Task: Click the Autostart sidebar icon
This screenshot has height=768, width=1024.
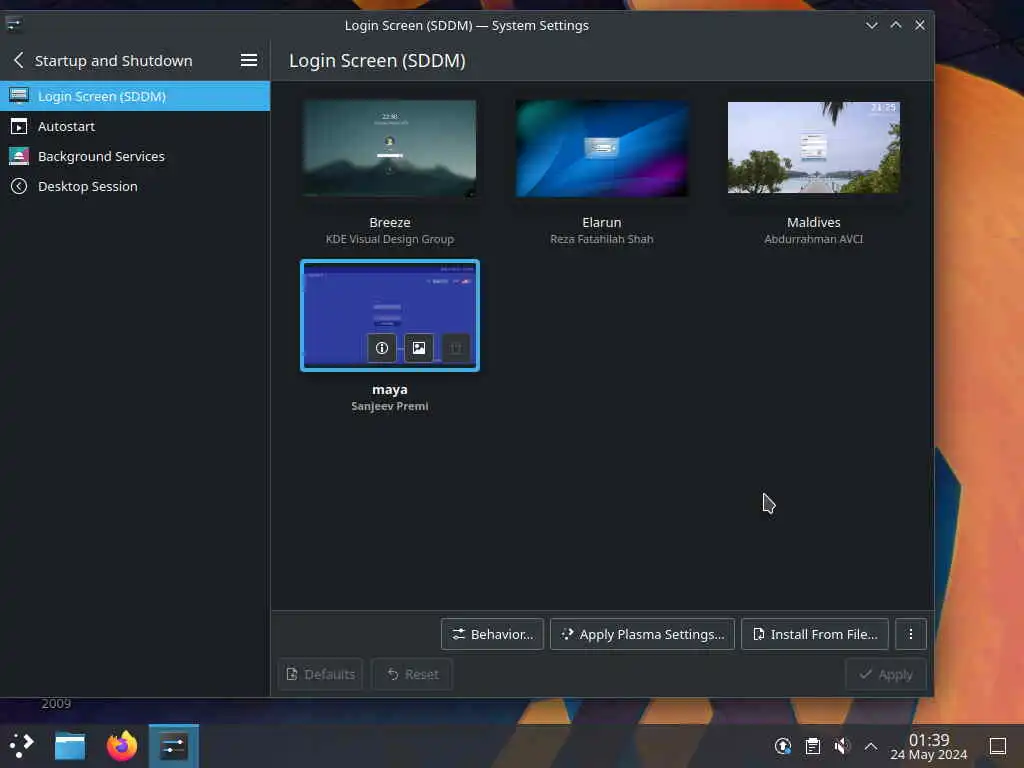Action: pyautogui.click(x=19, y=126)
